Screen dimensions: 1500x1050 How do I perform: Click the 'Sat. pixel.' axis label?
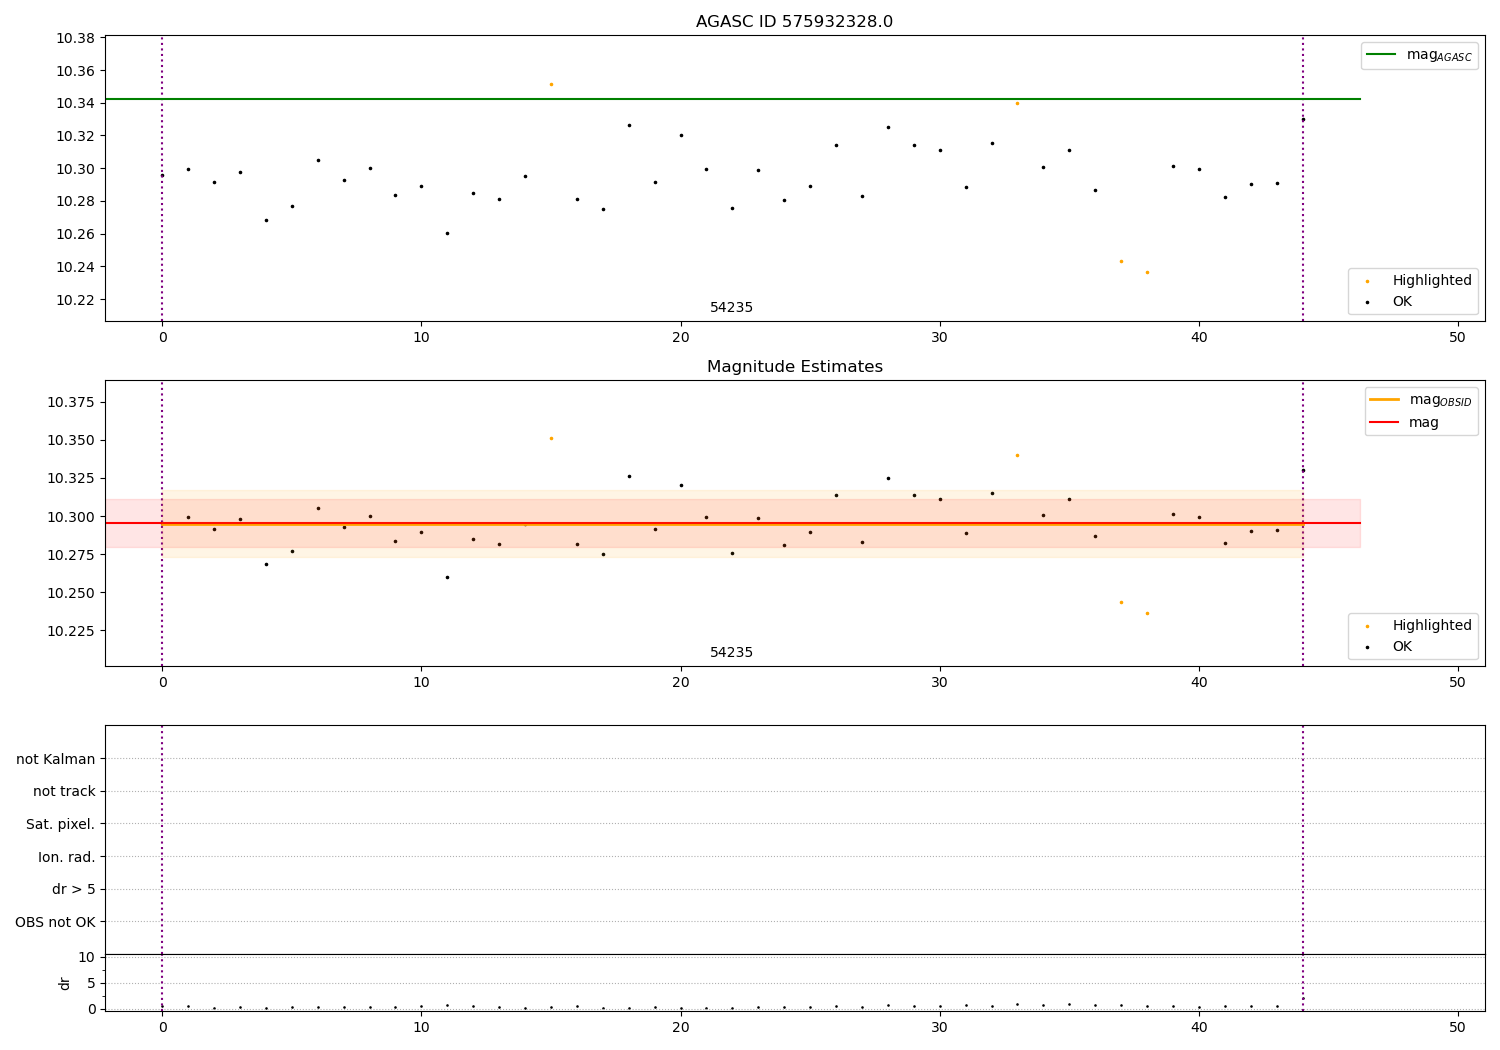pos(60,824)
